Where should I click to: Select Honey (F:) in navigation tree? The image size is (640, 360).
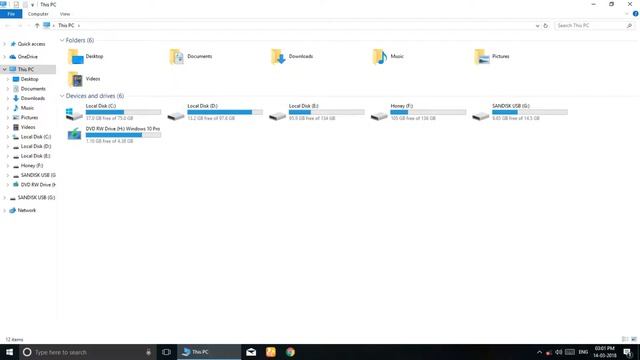(x=31, y=166)
